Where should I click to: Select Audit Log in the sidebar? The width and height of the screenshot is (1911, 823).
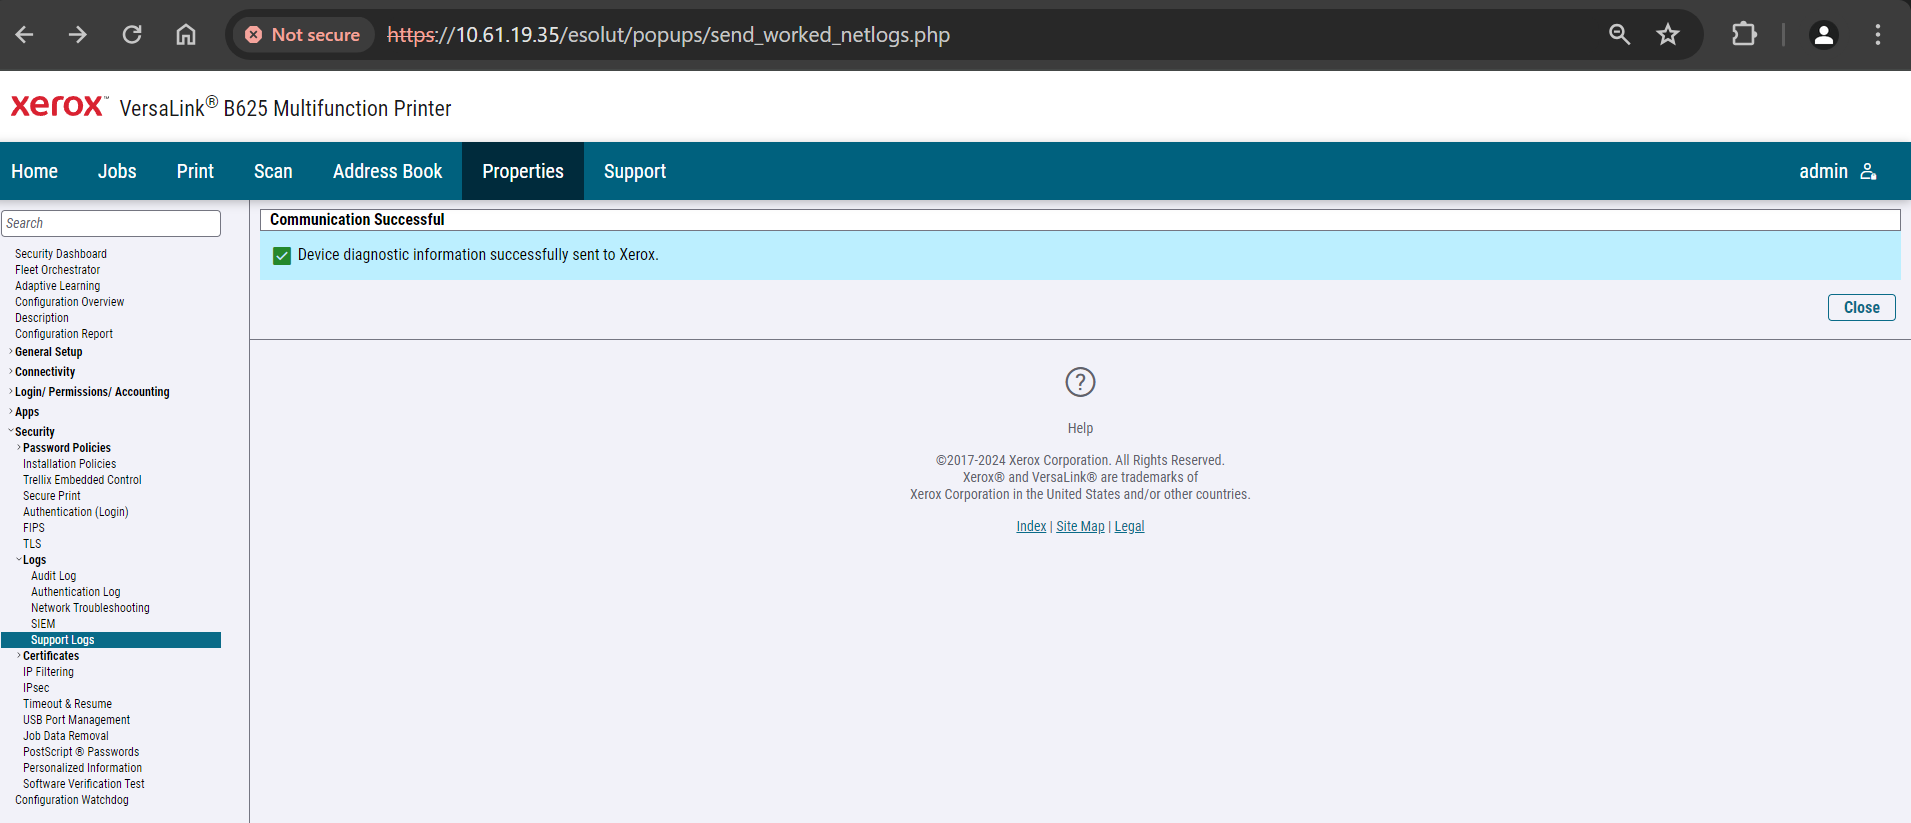coord(54,576)
